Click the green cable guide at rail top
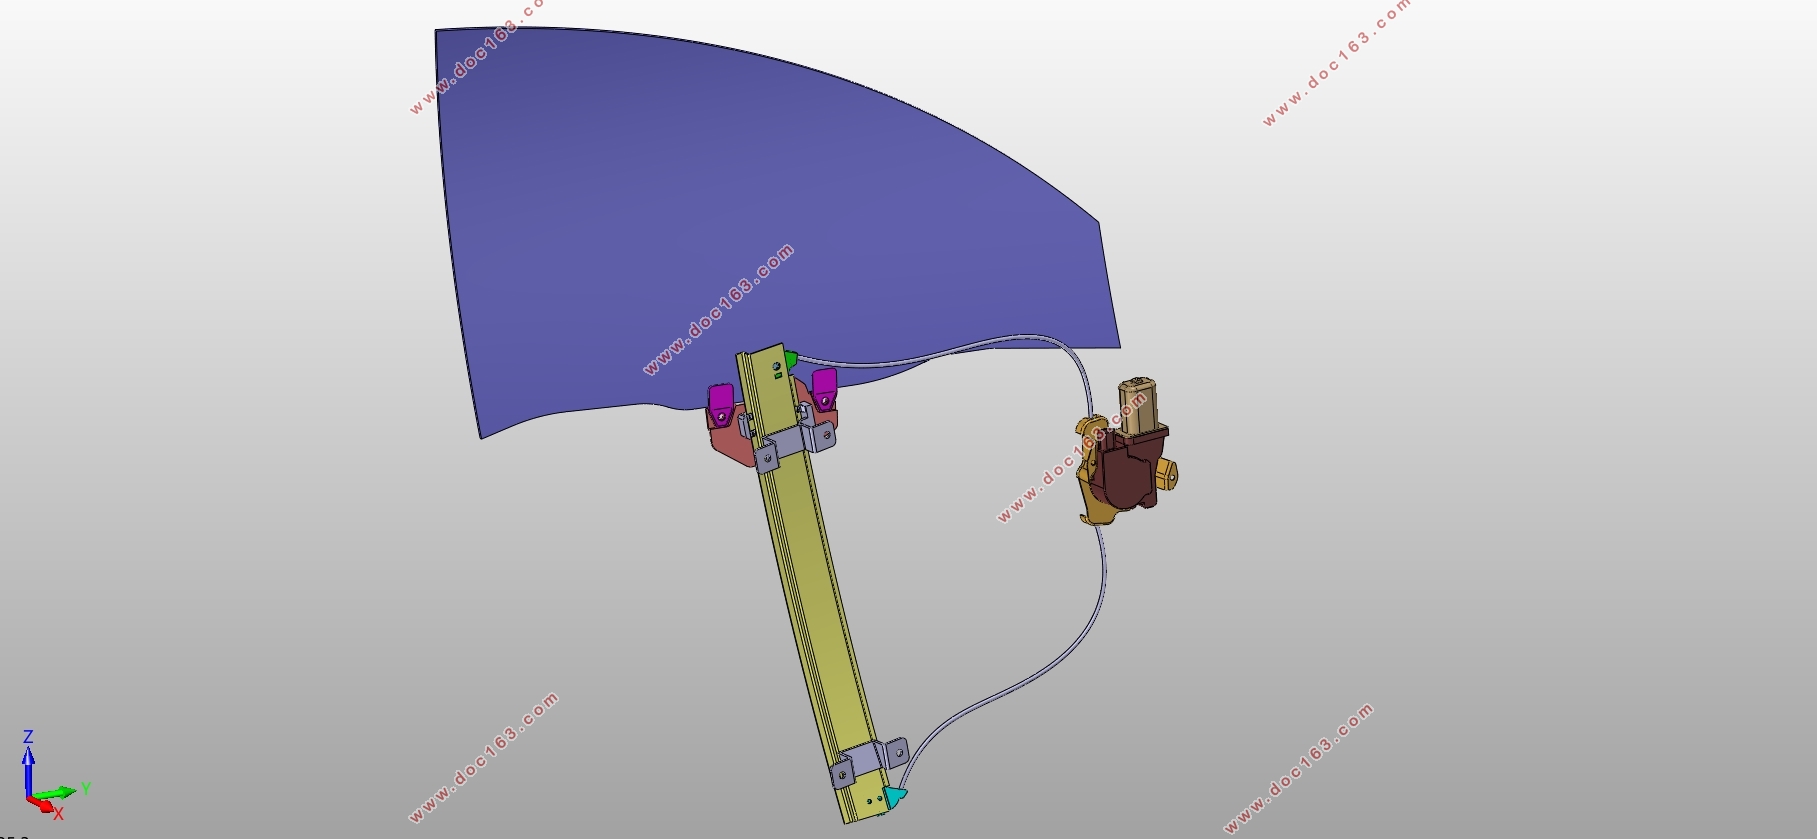The width and height of the screenshot is (1817, 839). point(790,358)
